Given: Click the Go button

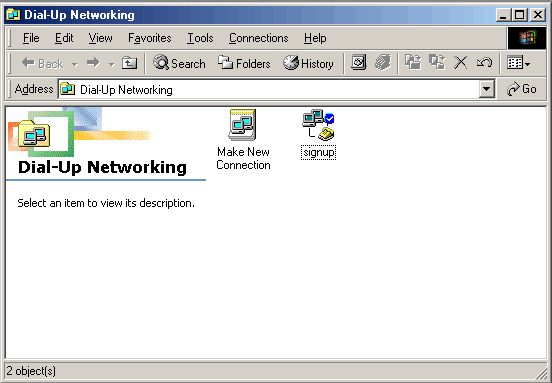Looking at the screenshot, I should (x=522, y=89).
